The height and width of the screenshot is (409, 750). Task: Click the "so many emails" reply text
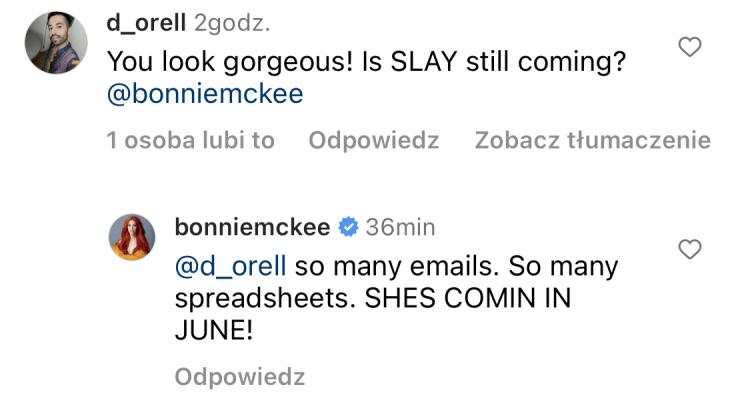tap(370, 267)
